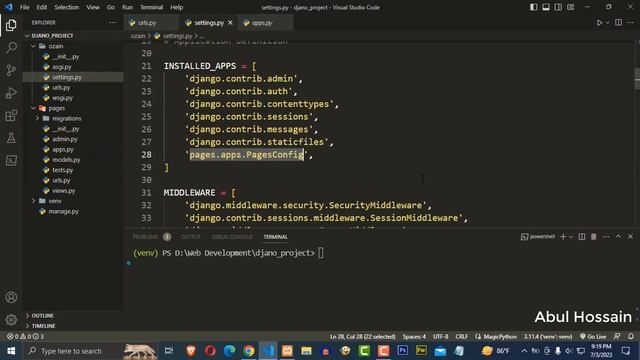The height and width of the screenshot is (360, 640).
Task: Open editor More Actions ellipsis
Action: (x=631, y=23)
